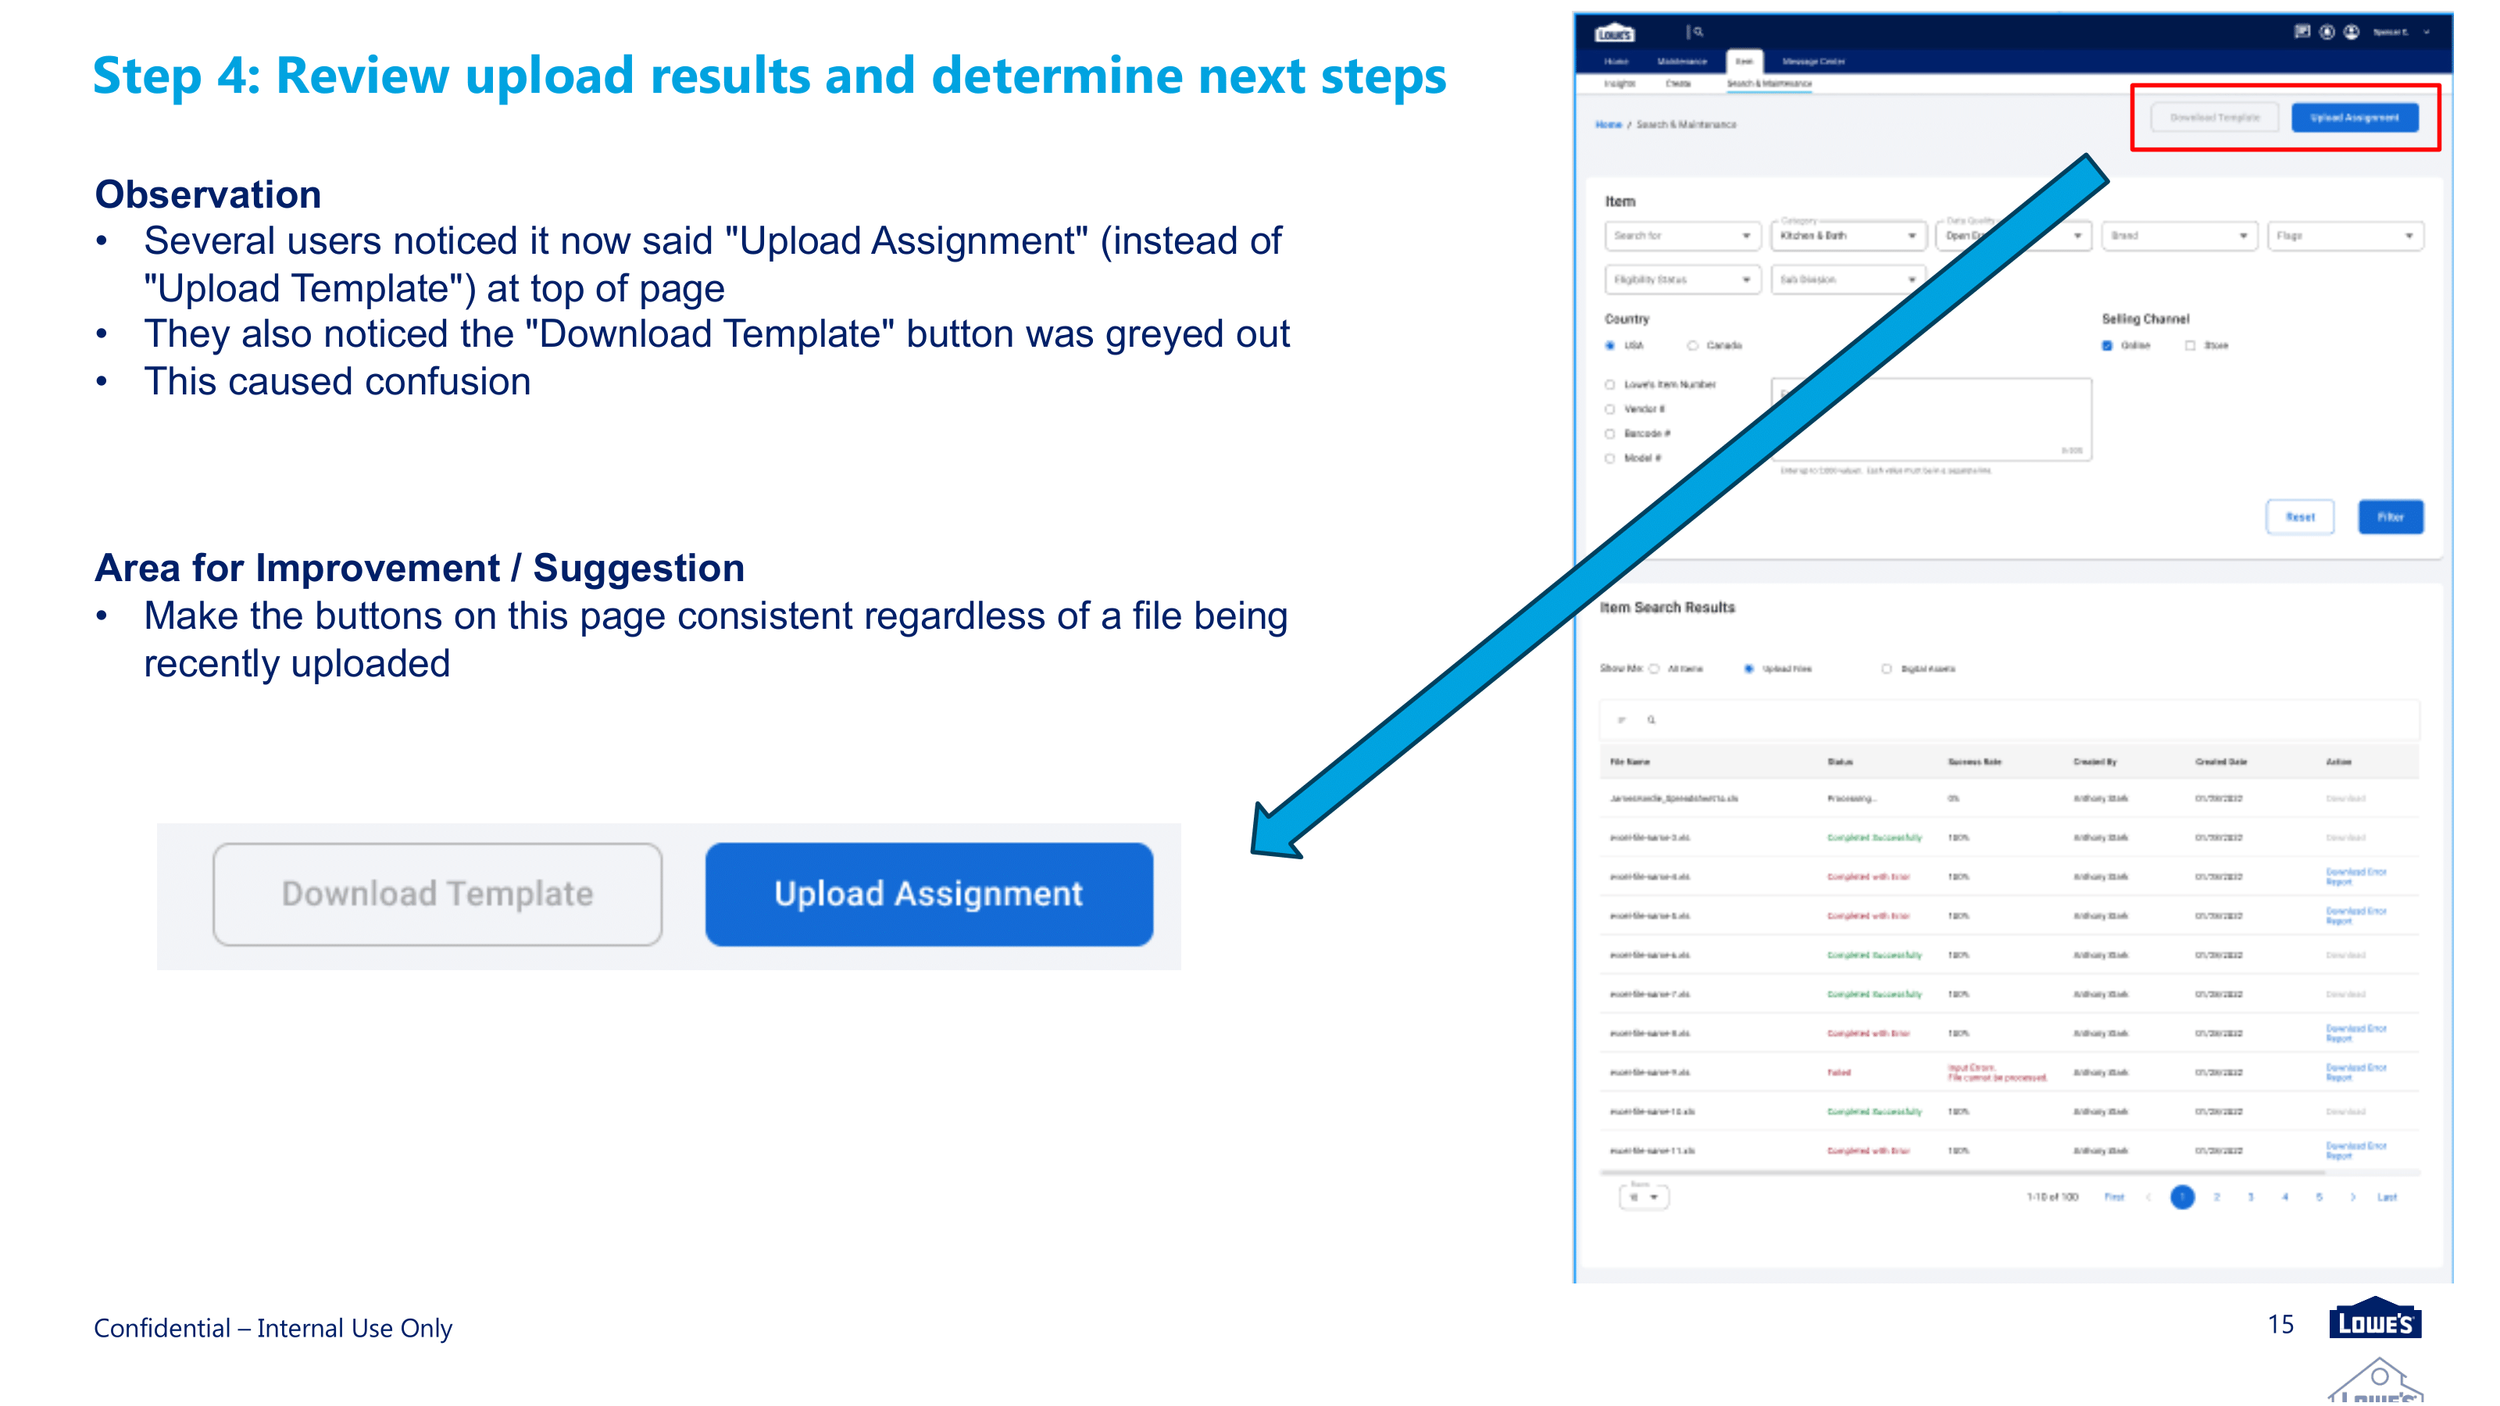Open the Brand dropdown
Image resolution: width=2500 pixels, height=1406 pixels.
point(2178,236)
